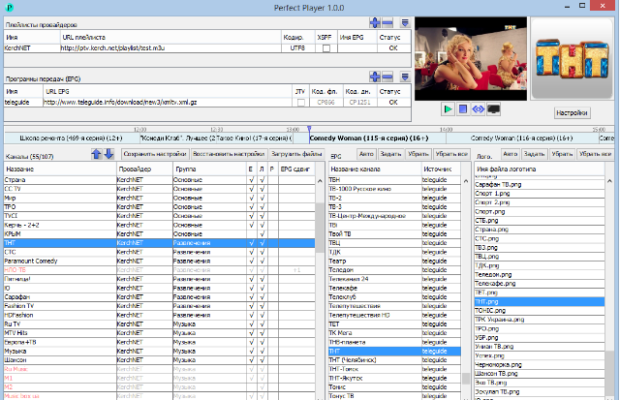The width and height of the screenshot is (620, 400).
Task: Move selected channel down with blue arrow
Action: point(109,154)
